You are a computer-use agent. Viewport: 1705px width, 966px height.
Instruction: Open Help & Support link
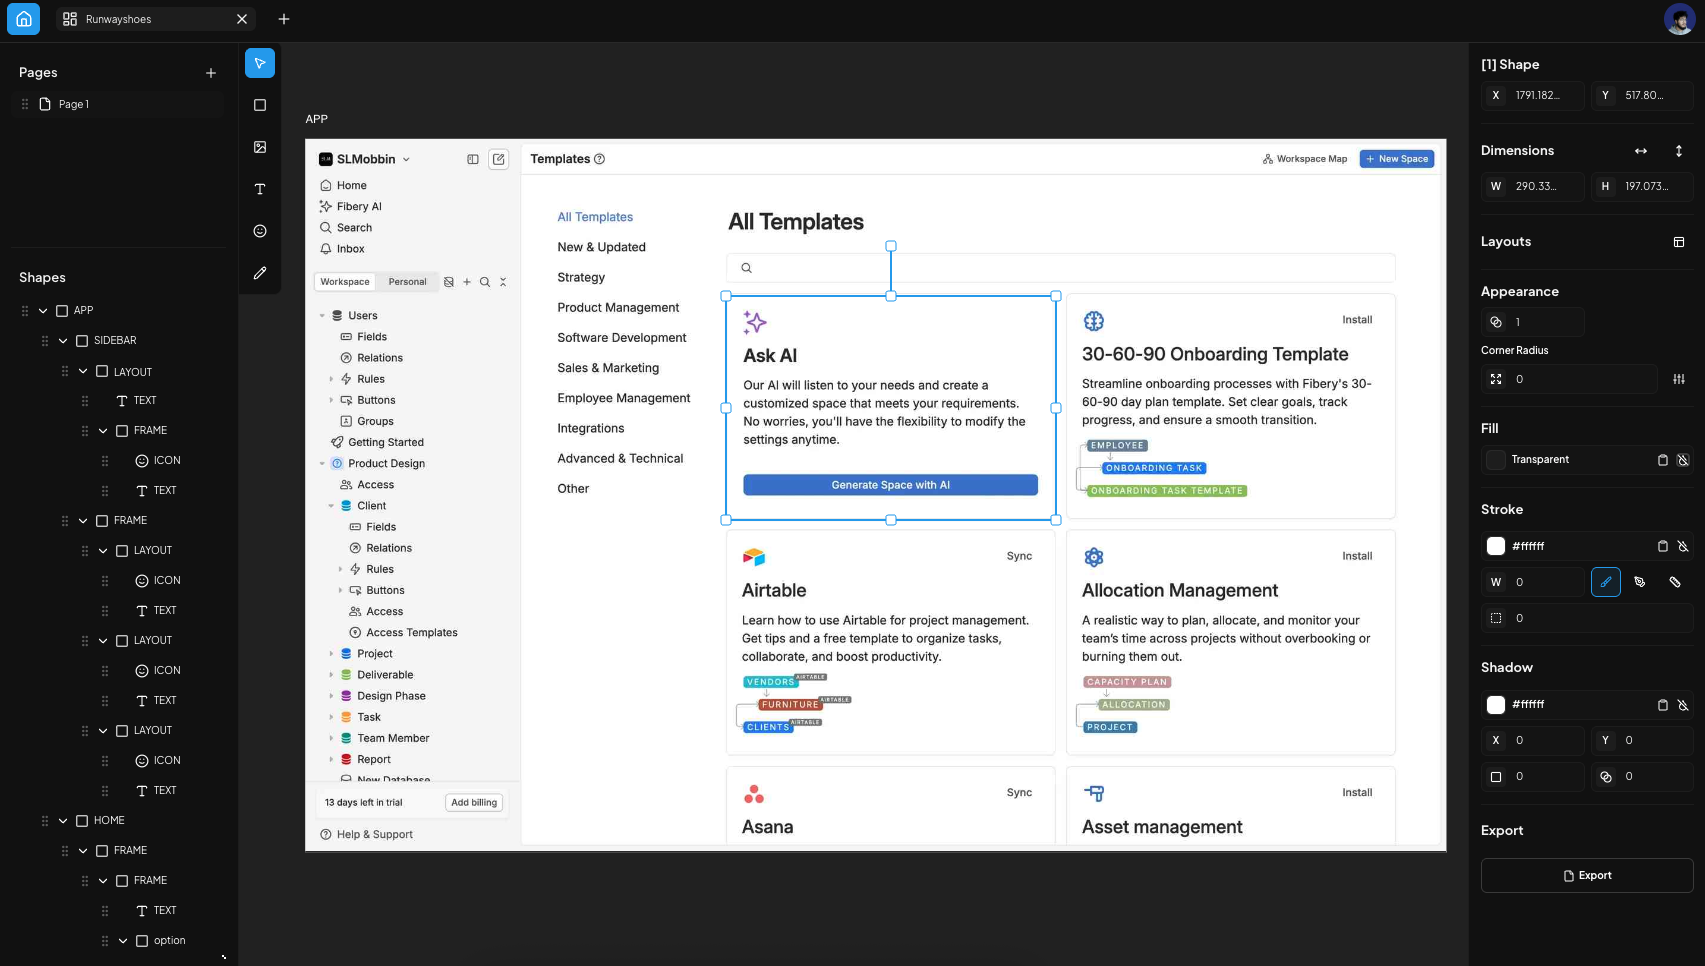coord(366,835)
